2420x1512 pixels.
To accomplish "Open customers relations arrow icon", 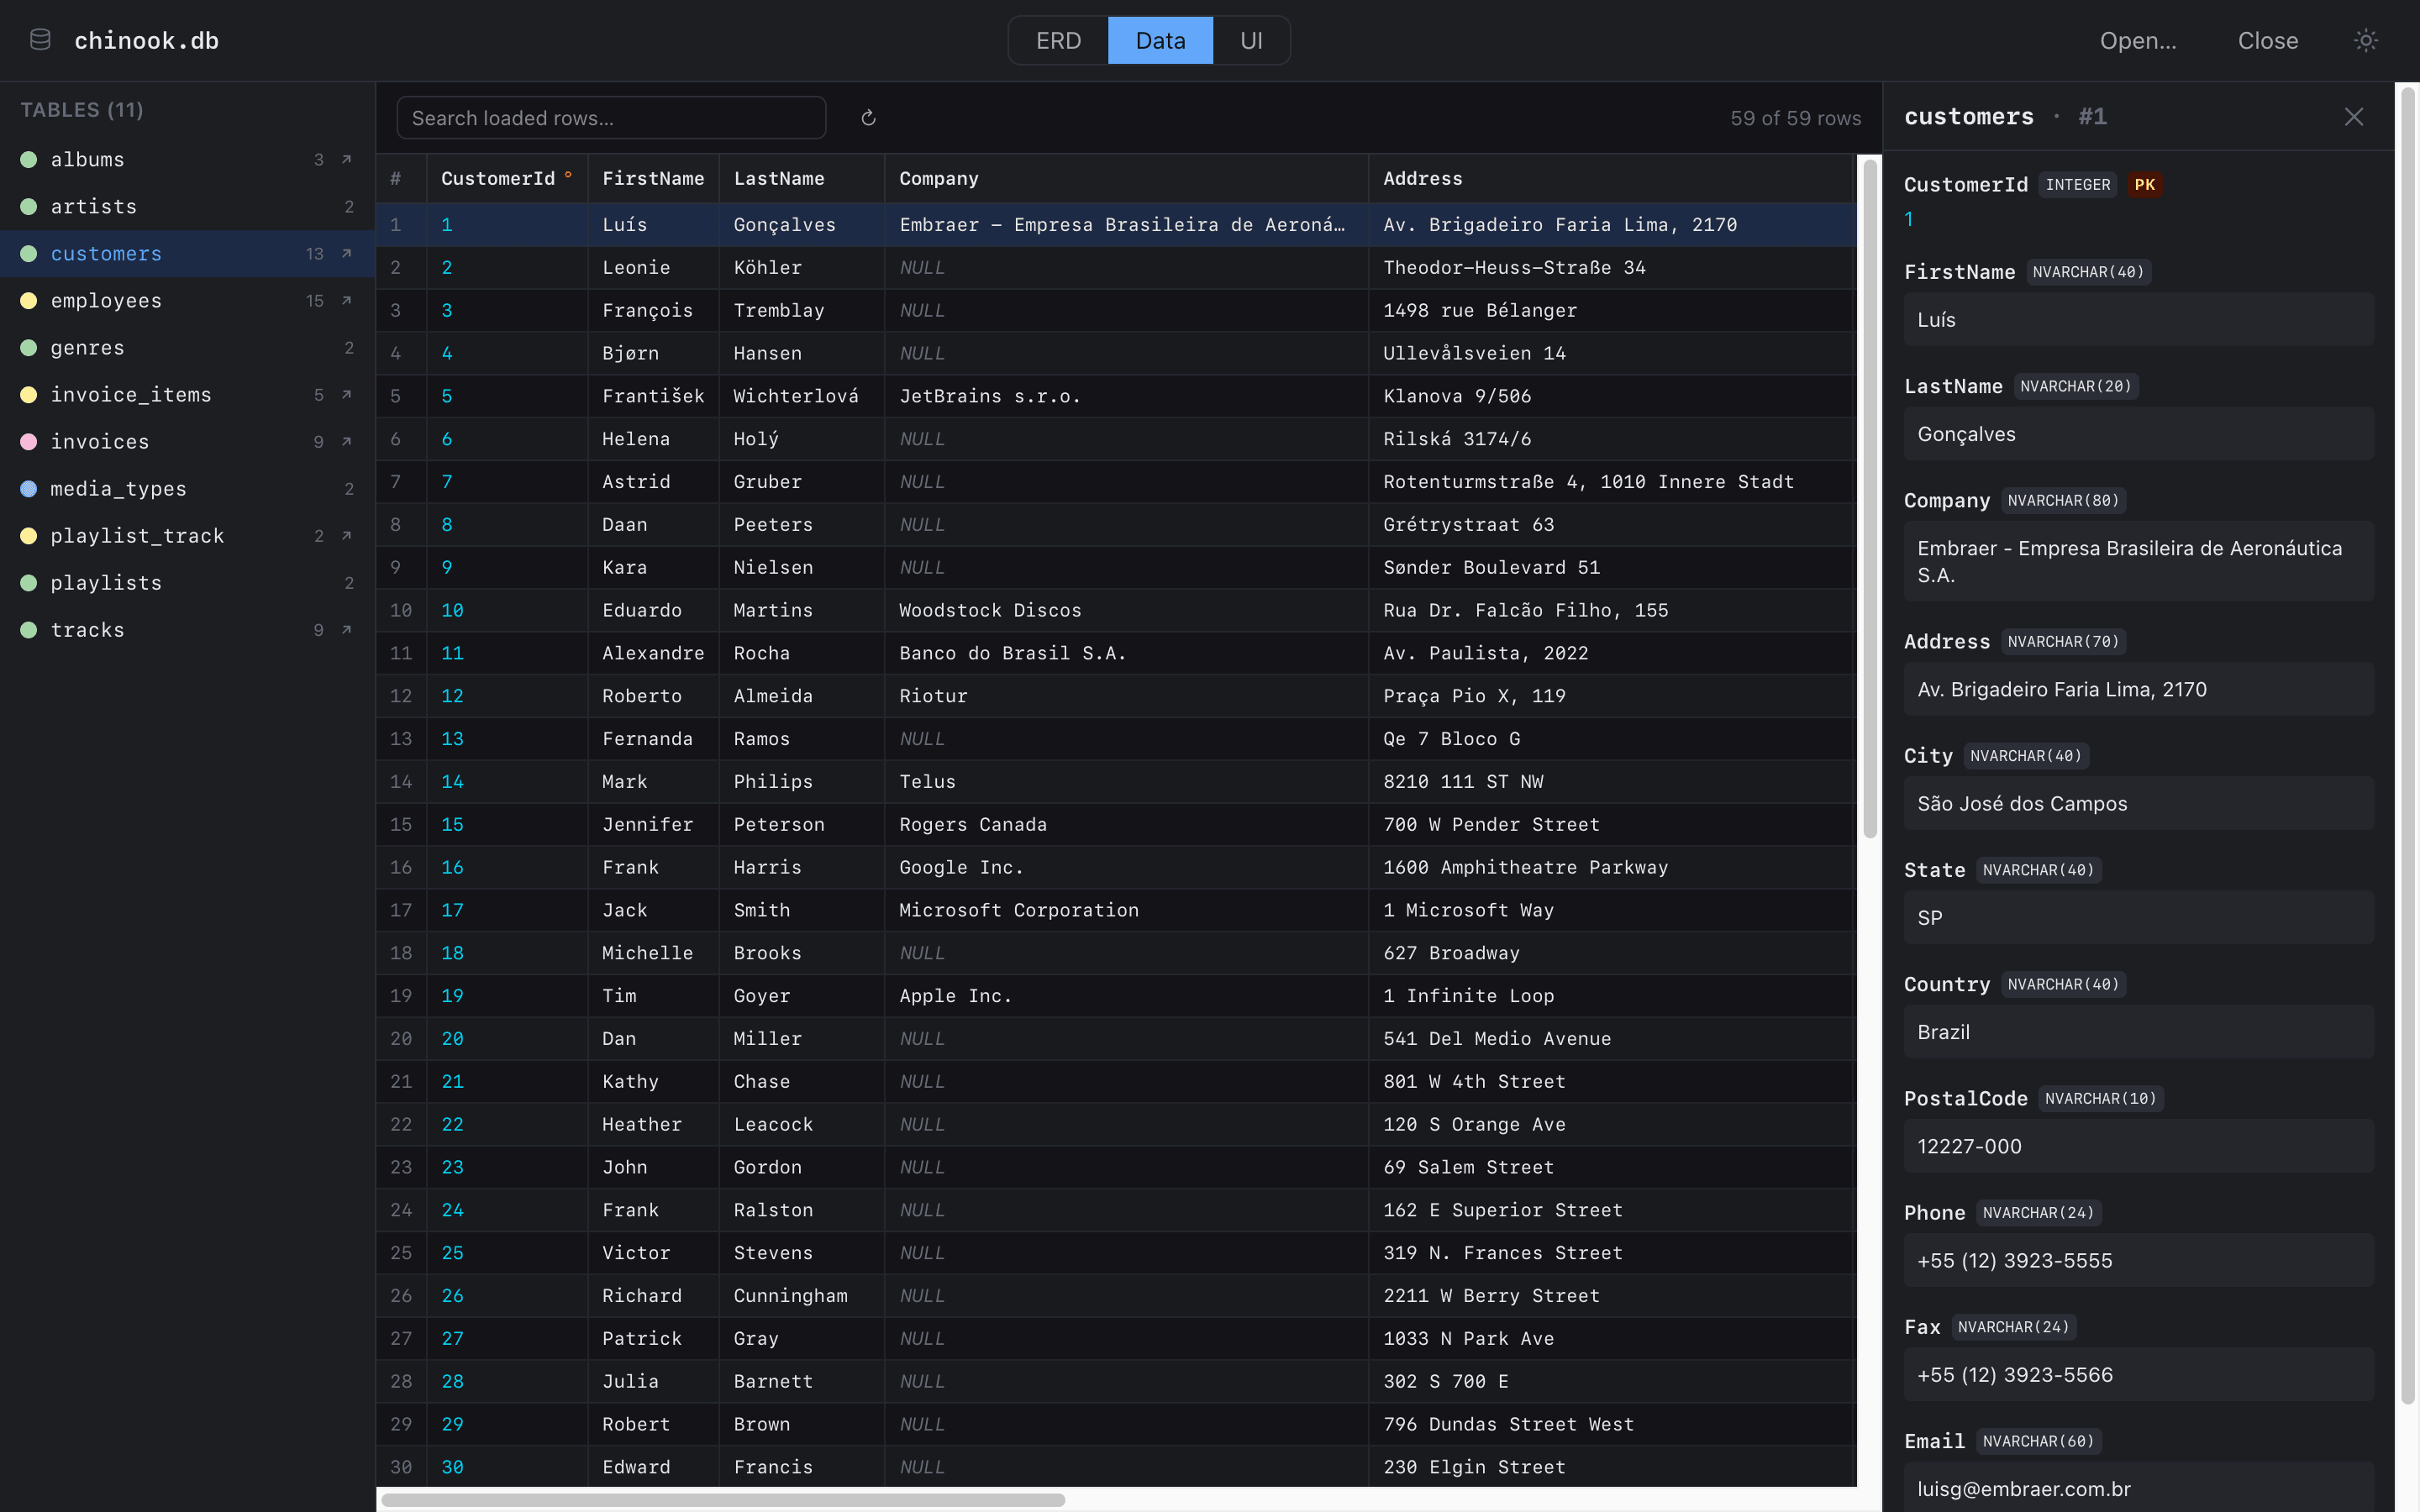I will [347, 253].
